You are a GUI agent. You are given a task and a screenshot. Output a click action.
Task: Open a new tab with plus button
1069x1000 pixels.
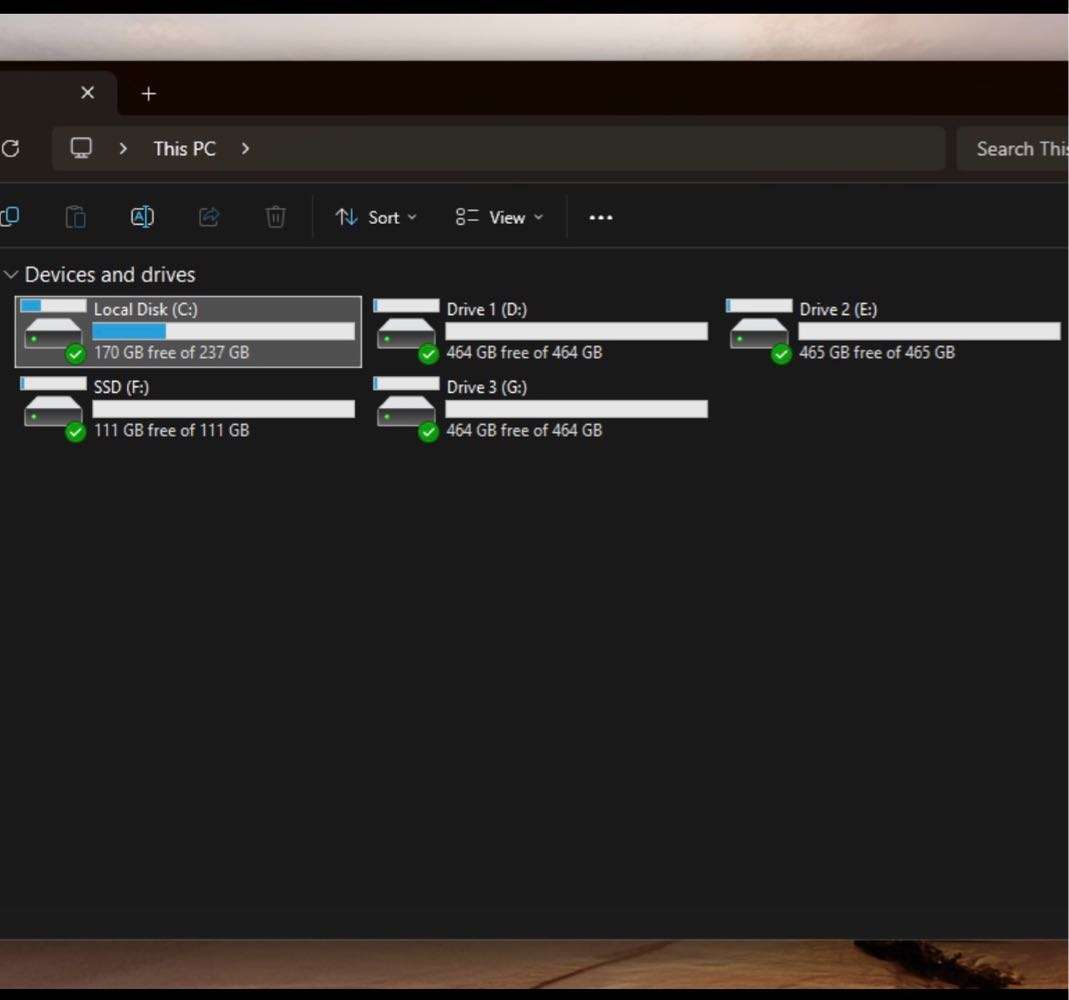[x=149, y=94]
